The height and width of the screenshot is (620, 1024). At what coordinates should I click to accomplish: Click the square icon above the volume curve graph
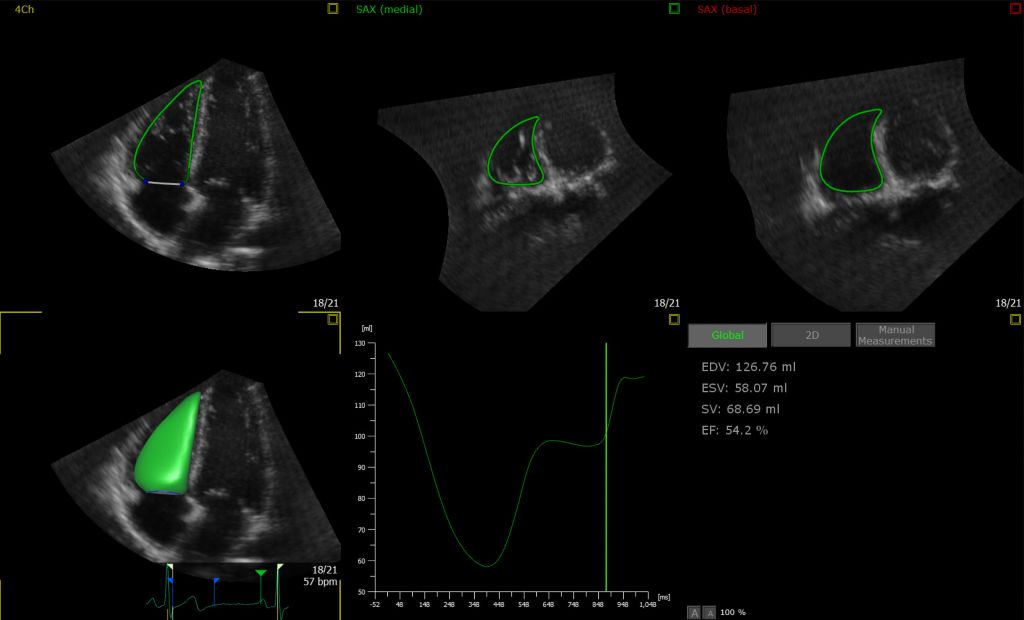coord(675,319)
